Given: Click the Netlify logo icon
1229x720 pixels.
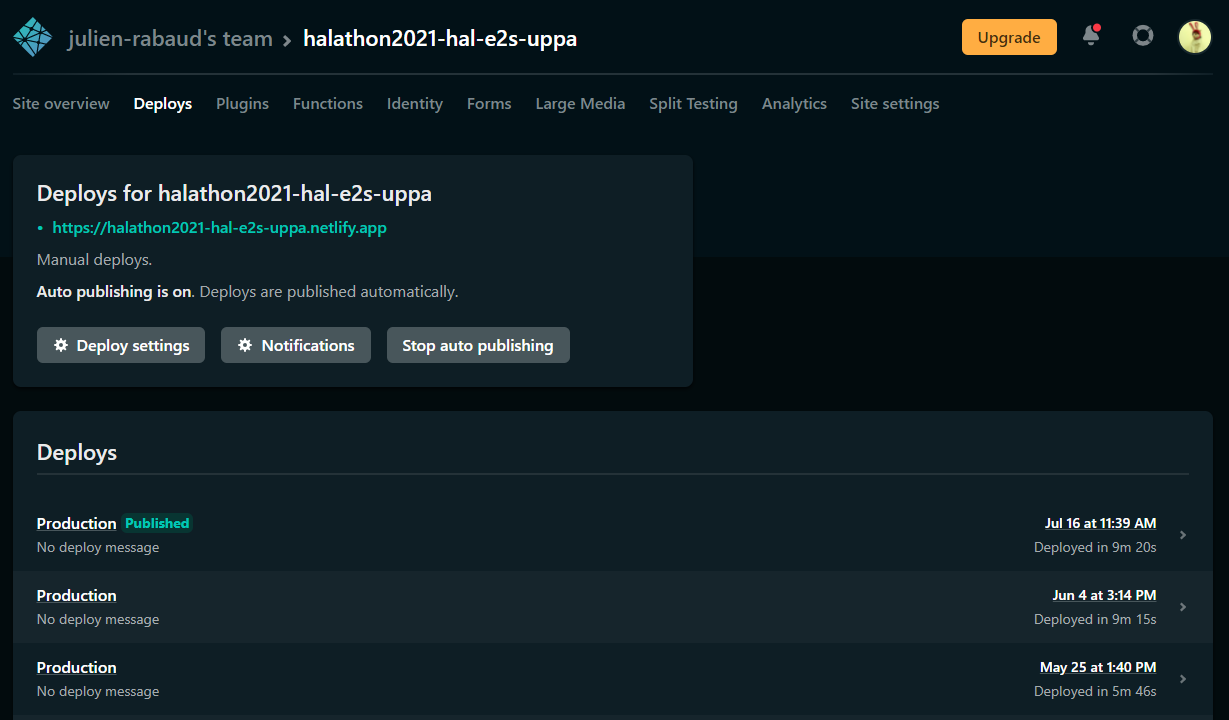Looking at the screenshot, I should pyautogui.click(x=33, y=38).
